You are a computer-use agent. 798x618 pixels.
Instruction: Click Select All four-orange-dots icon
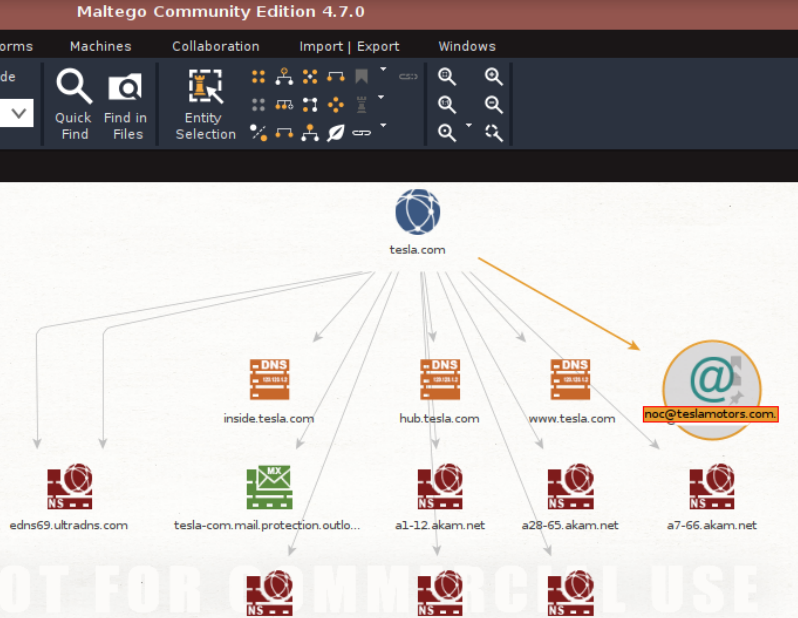(x=259, y=77)
